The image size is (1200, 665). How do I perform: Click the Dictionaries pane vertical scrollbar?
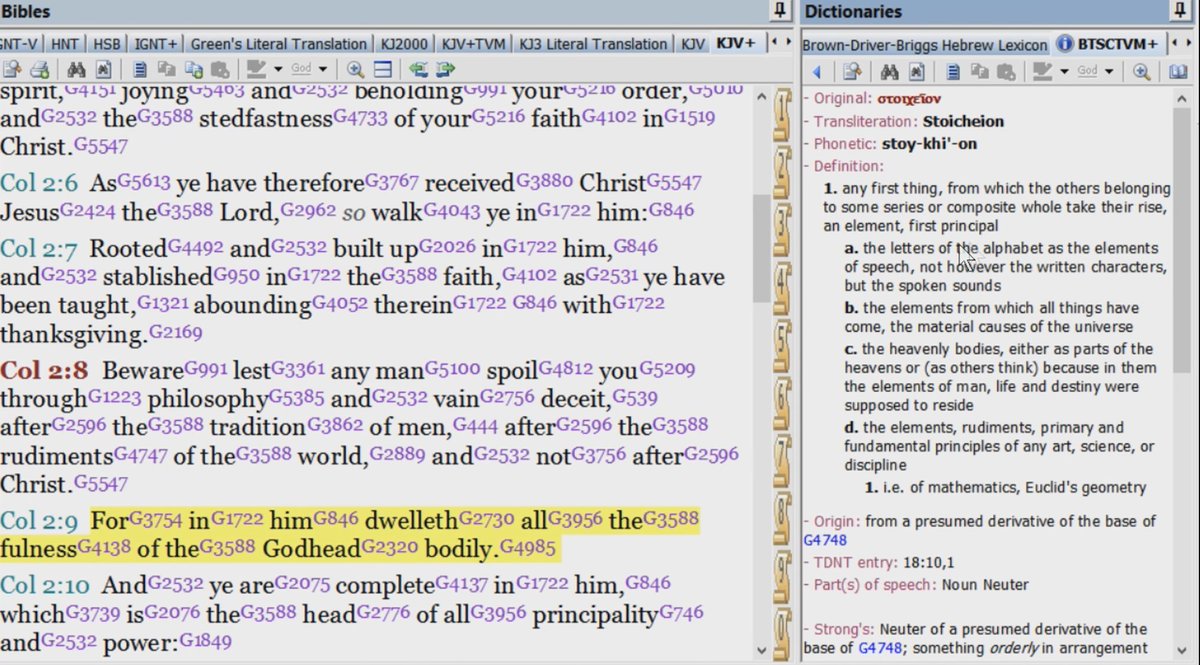1181,375
